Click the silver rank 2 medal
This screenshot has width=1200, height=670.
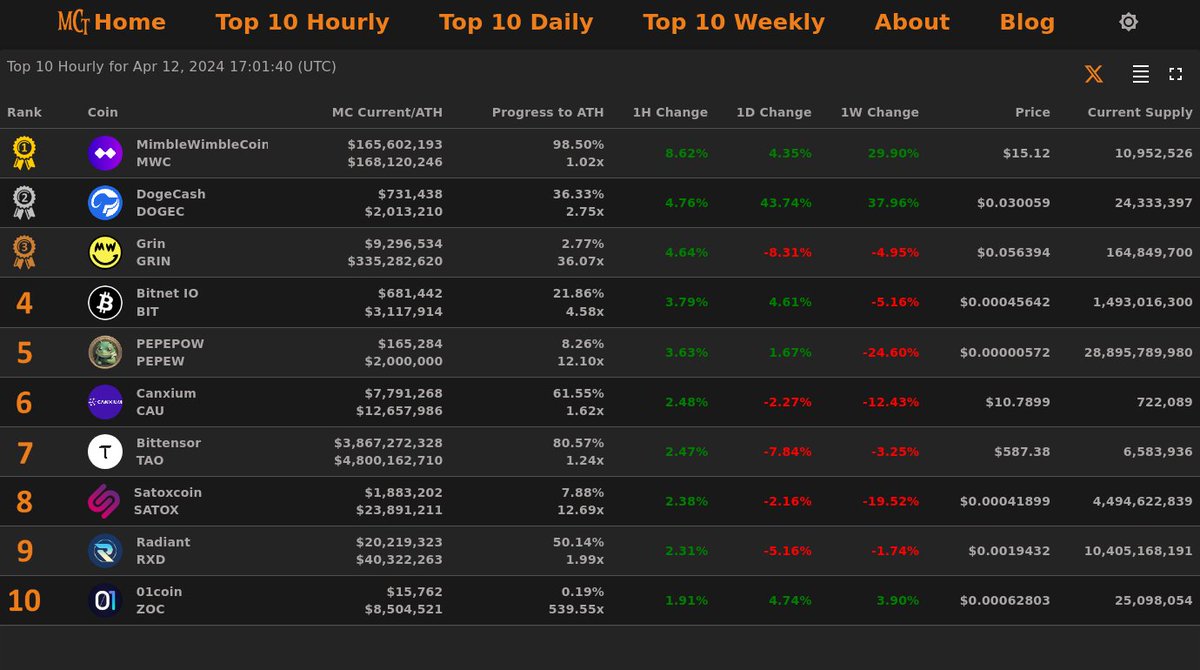click(x=24, y=203)
